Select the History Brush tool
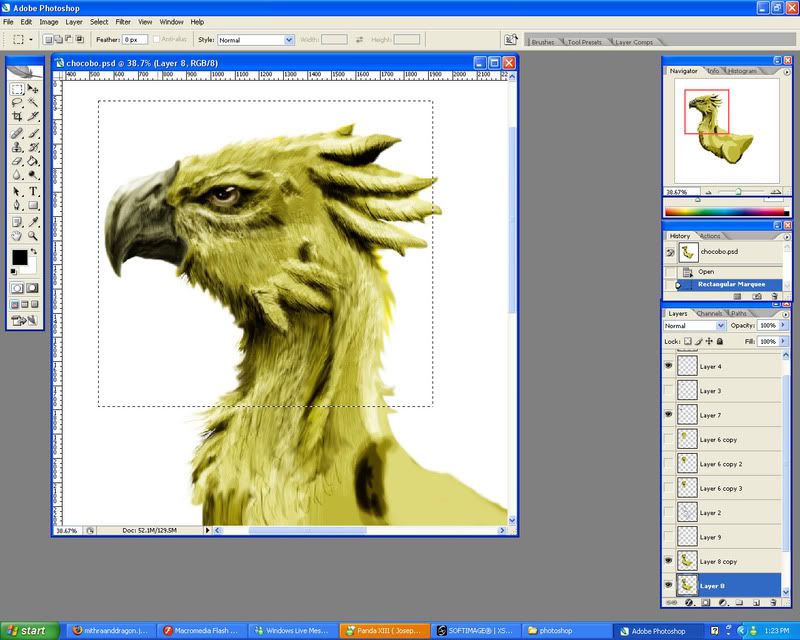The height and width of the screenshot is (640, 800). point(33,147)
